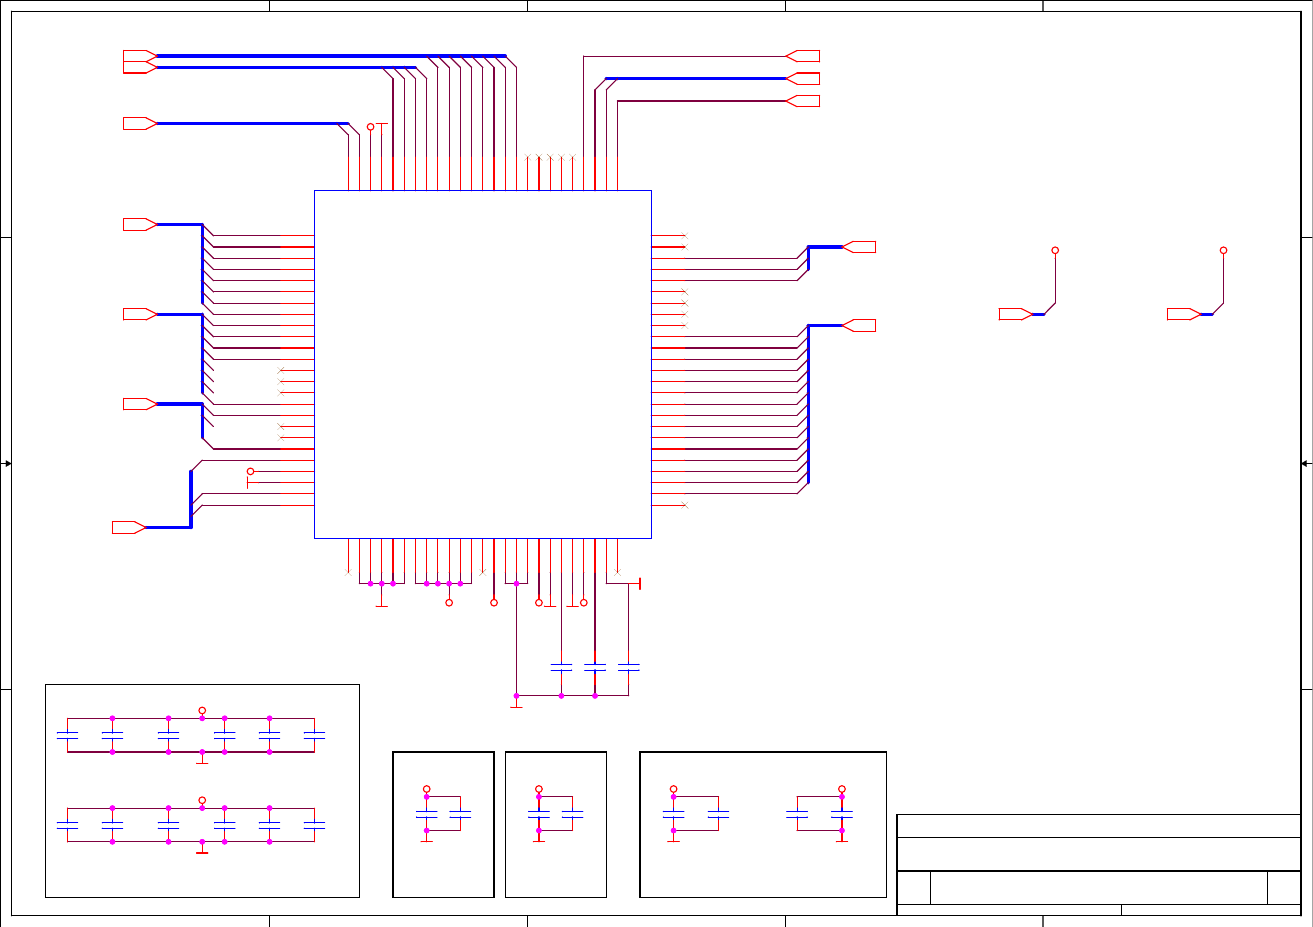Select the power circle atop the far-right wire
Image resolution: width=1313 pixels, height=927 pixels.
click(1223, 250)
